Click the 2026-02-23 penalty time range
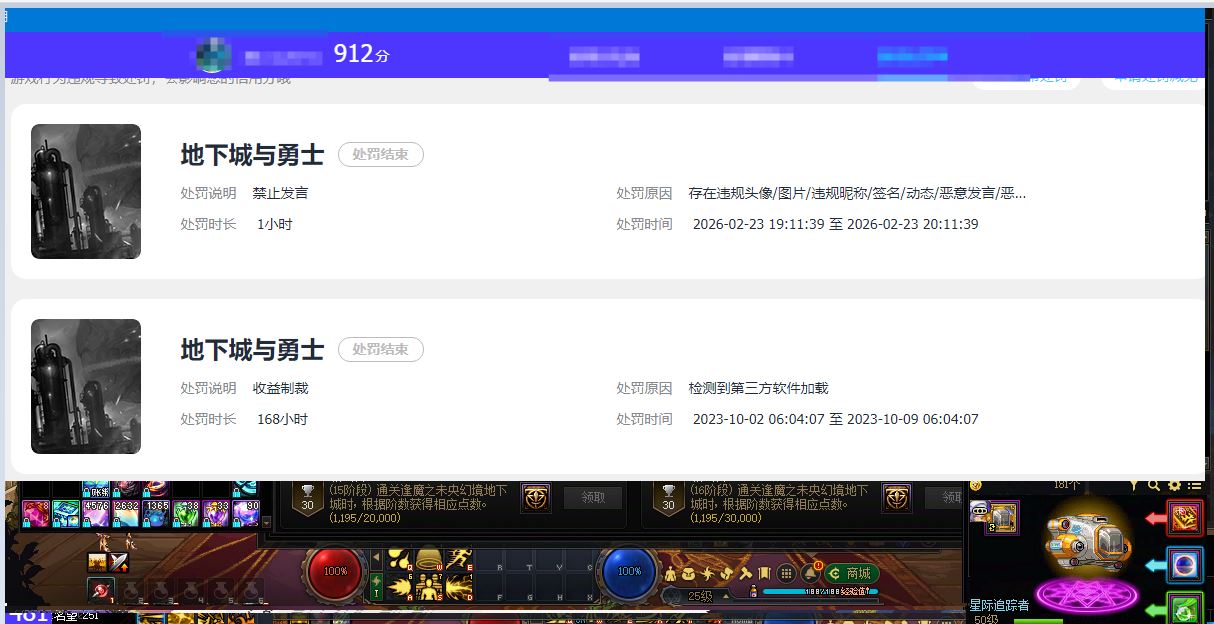This screenshot has width=1214, height=624. pos(836,224)
